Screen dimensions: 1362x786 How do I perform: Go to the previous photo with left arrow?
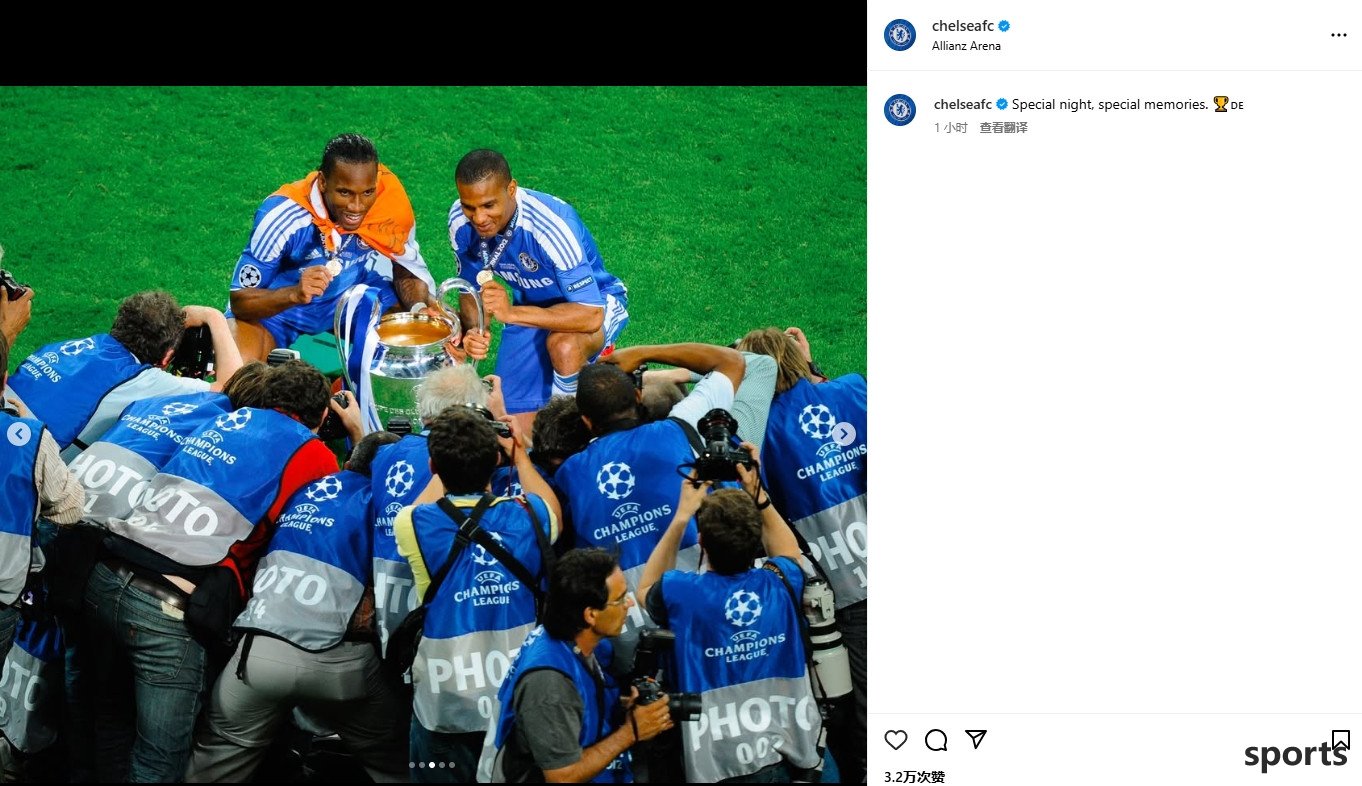coord(19,434)
